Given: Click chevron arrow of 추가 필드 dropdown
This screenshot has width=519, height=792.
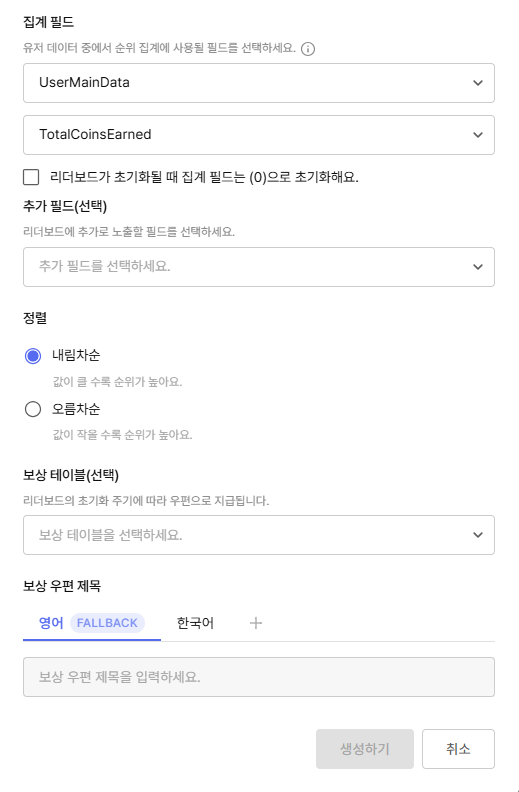Looking at the screenshot, I should point(478,267).
